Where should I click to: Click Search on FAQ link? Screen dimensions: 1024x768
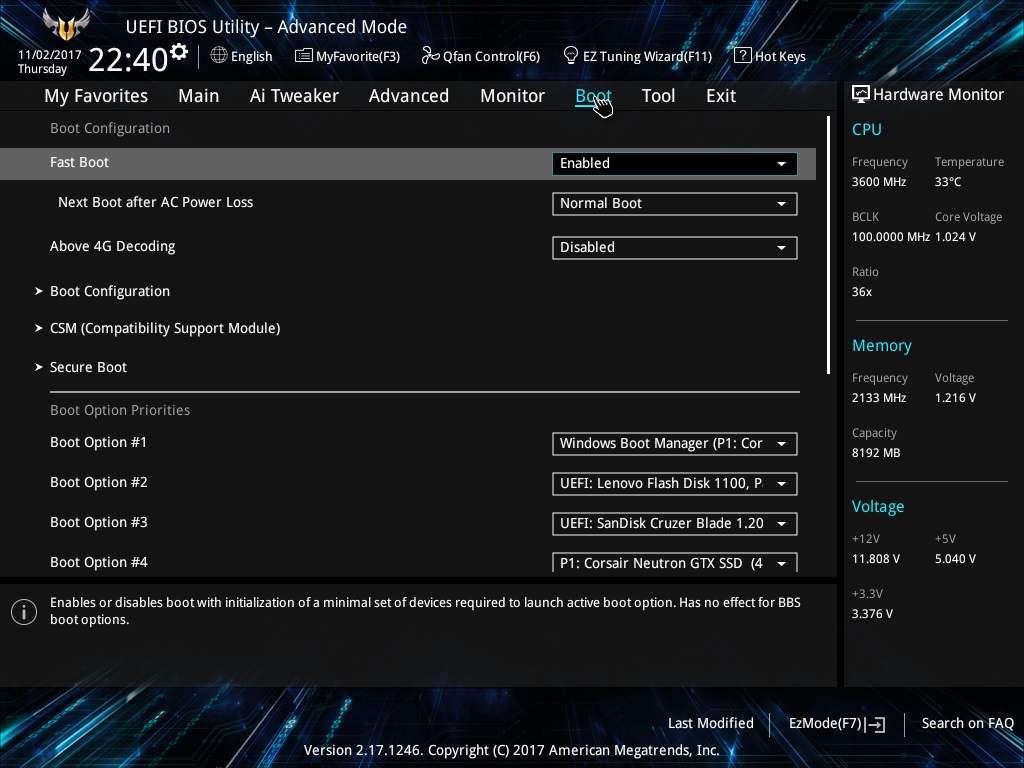click(967, 723)
